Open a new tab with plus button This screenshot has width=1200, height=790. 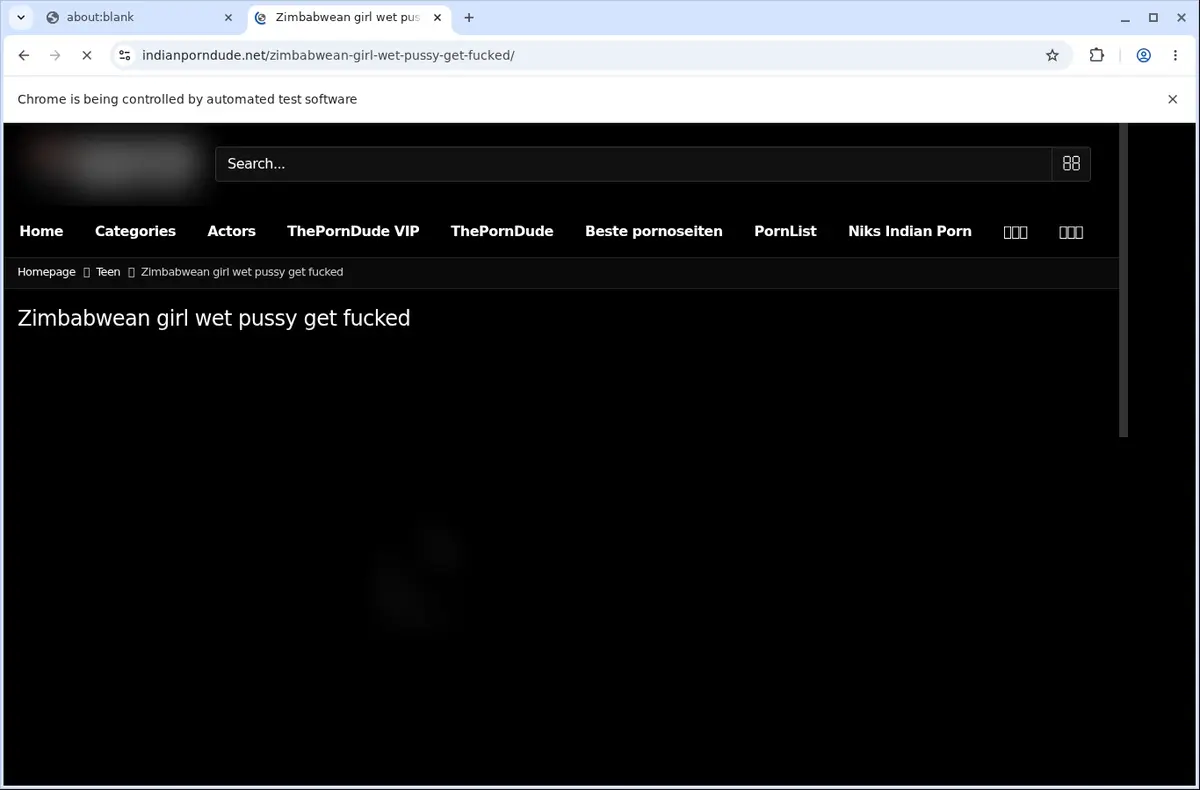(469, 17)
